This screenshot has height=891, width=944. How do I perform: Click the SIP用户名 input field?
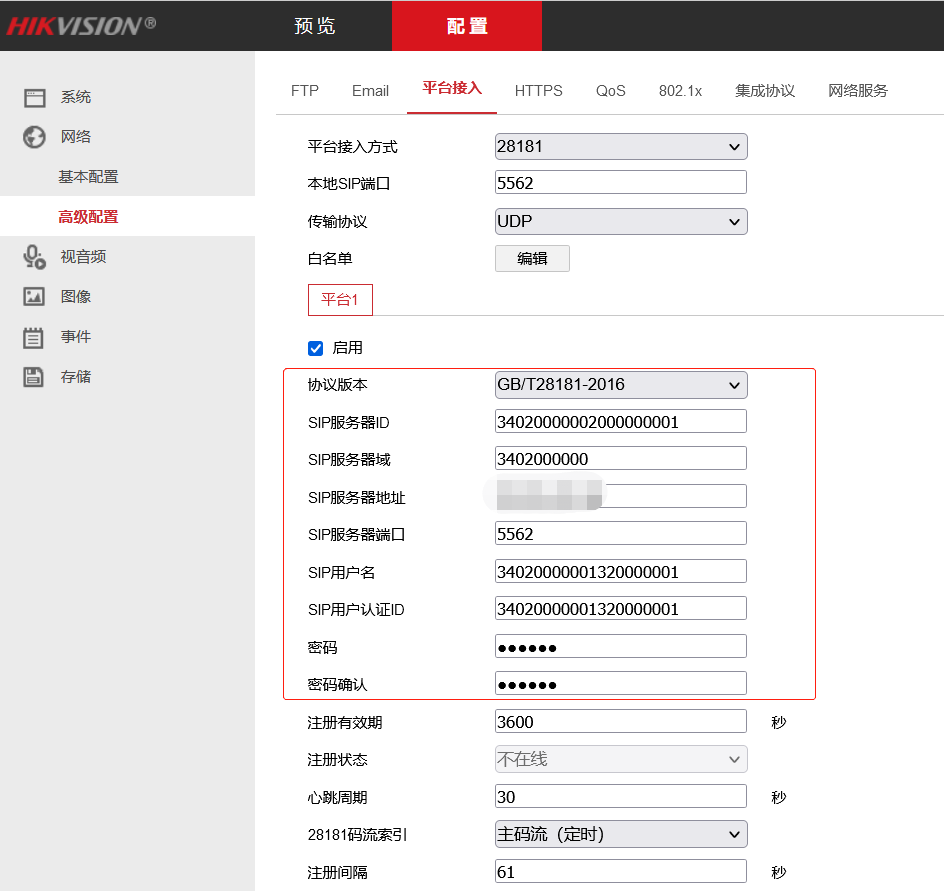[x=621, y=571]
